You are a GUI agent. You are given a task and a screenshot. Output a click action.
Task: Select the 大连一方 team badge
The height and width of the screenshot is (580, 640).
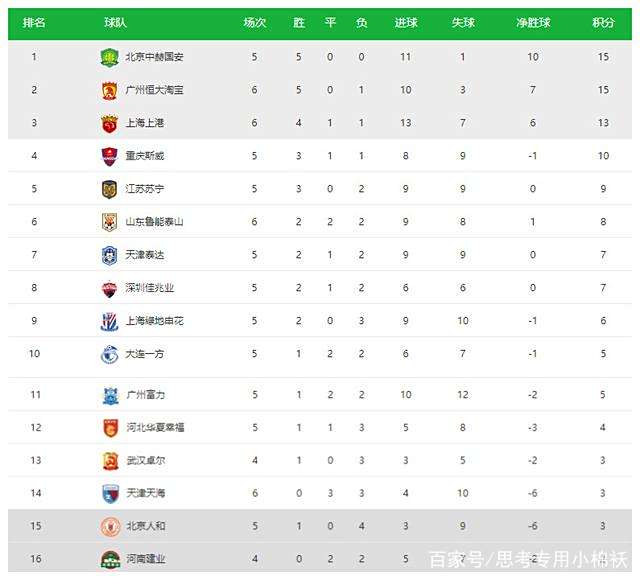[109, 354]
